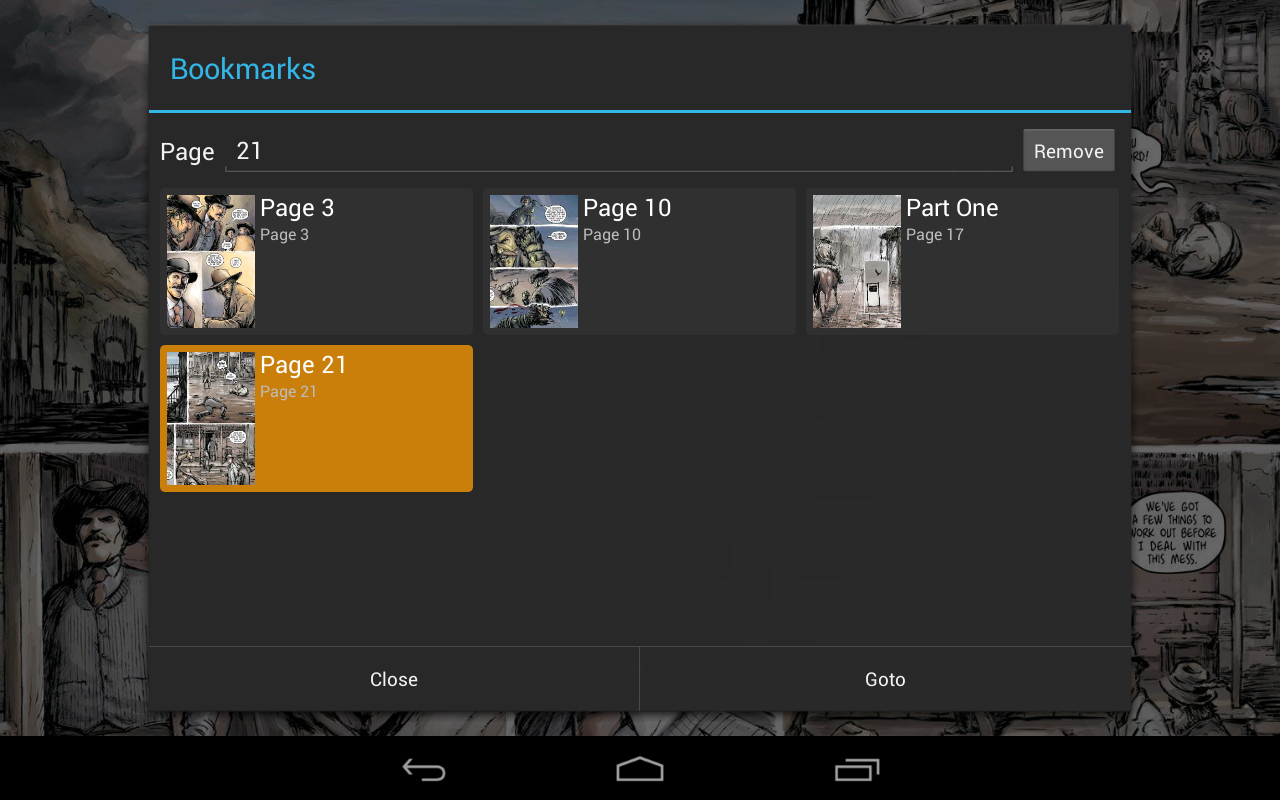The image size is (1280, 800).
Task: Select the Page 3 bookmark thumbnail
Action: coord(211,261)
